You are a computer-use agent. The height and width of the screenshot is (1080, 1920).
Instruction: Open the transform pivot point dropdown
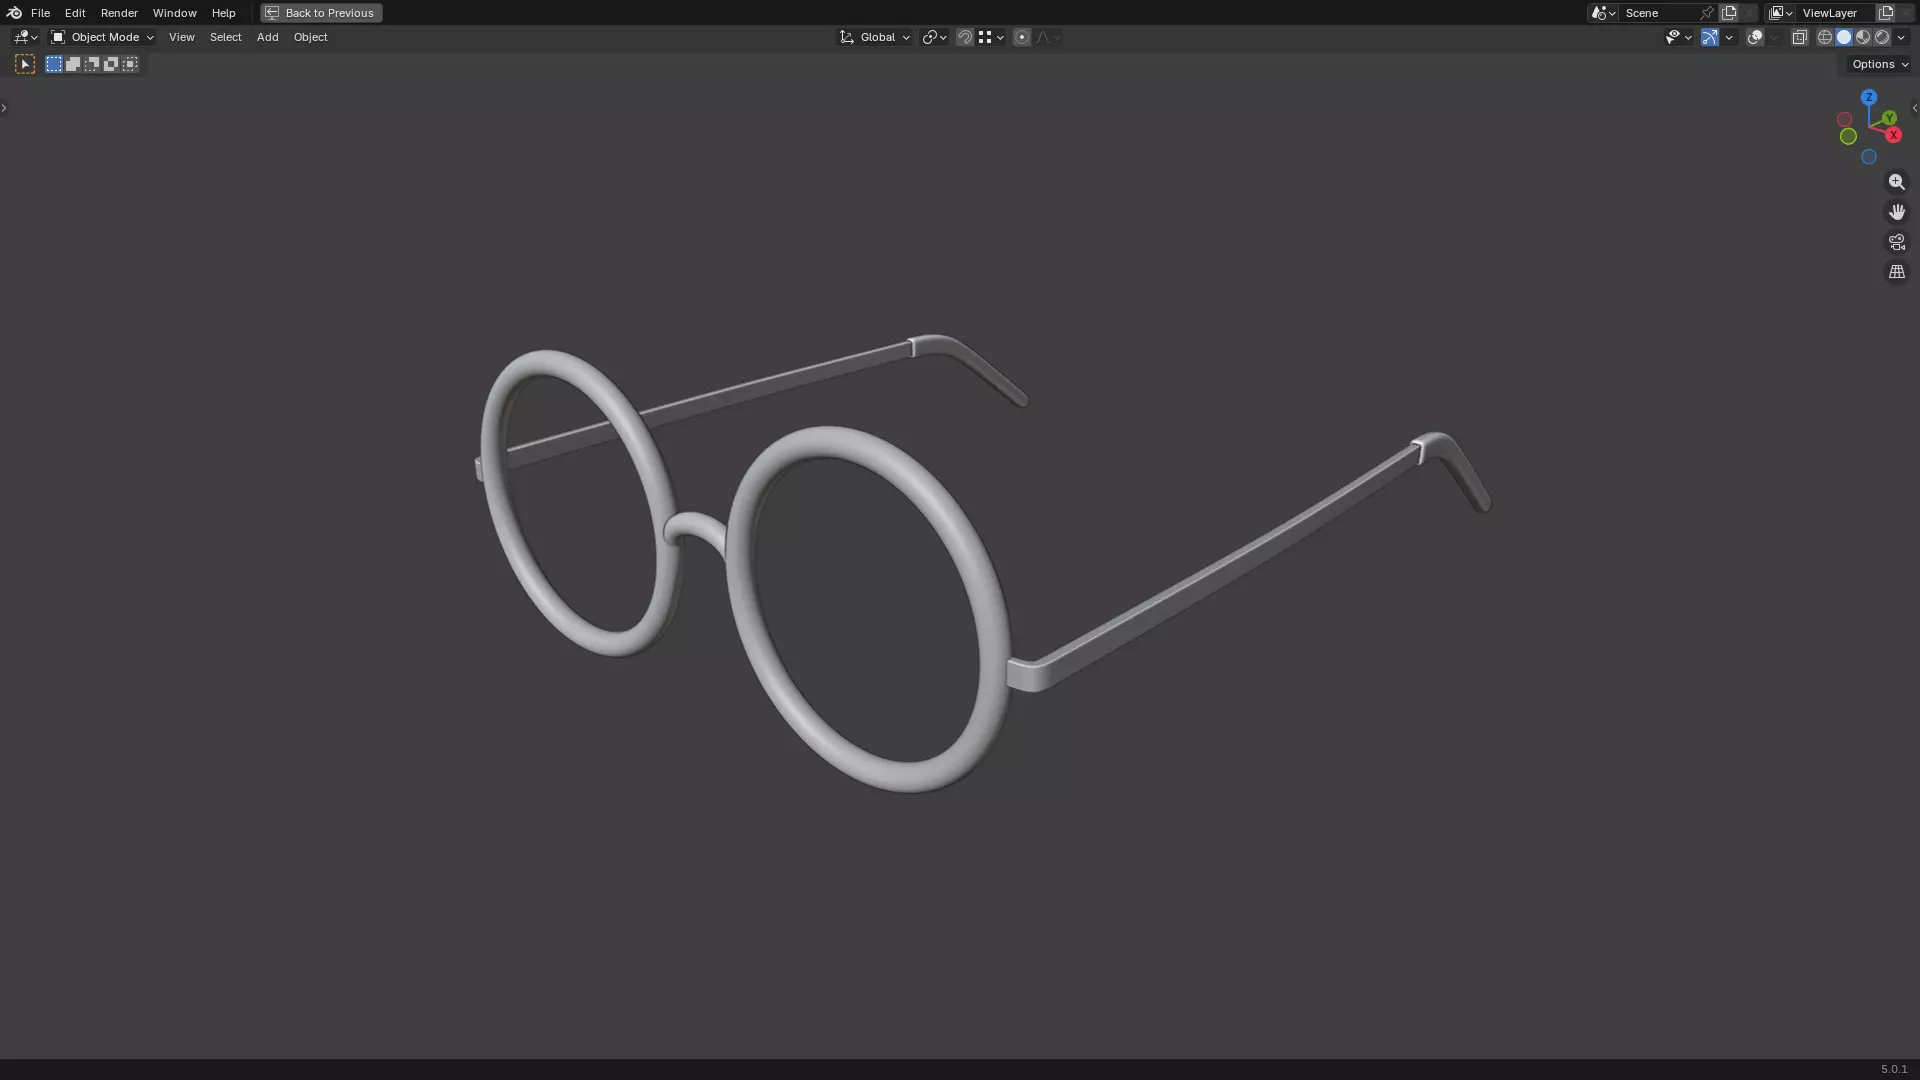click(x=934, y=37)
